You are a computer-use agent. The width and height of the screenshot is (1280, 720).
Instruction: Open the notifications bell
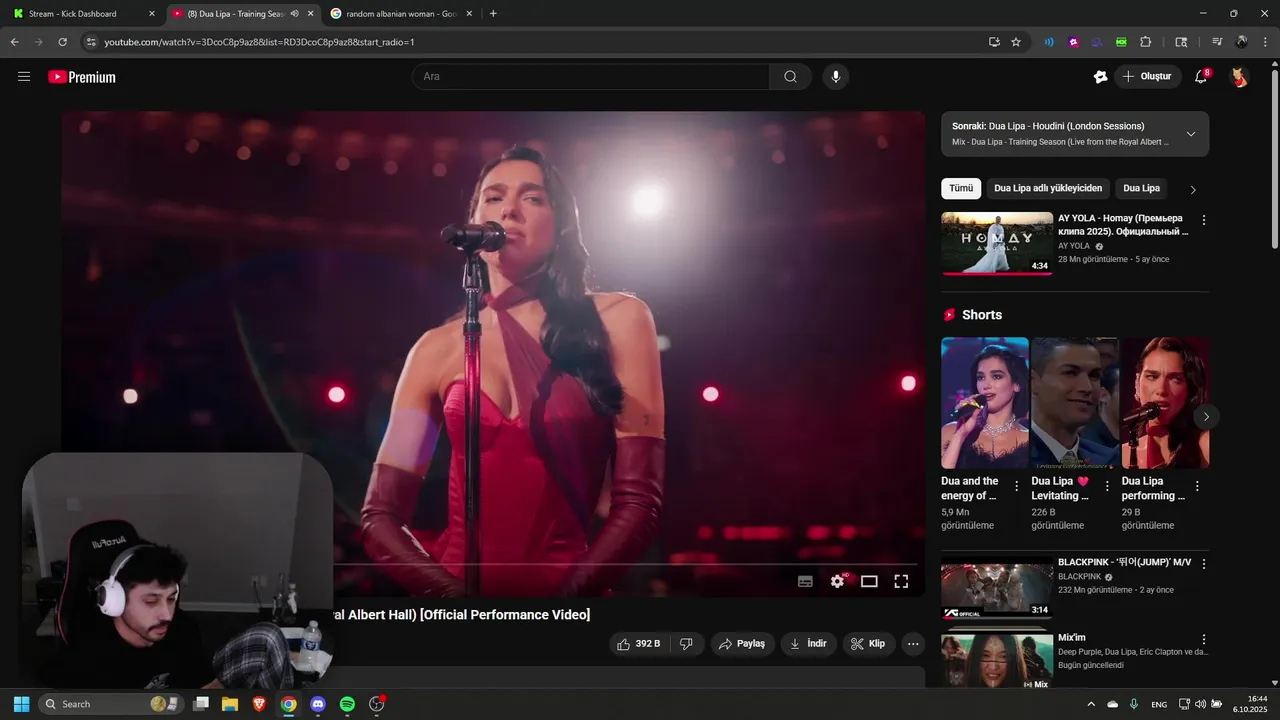pyautogui.click(x=1201, y=76)
